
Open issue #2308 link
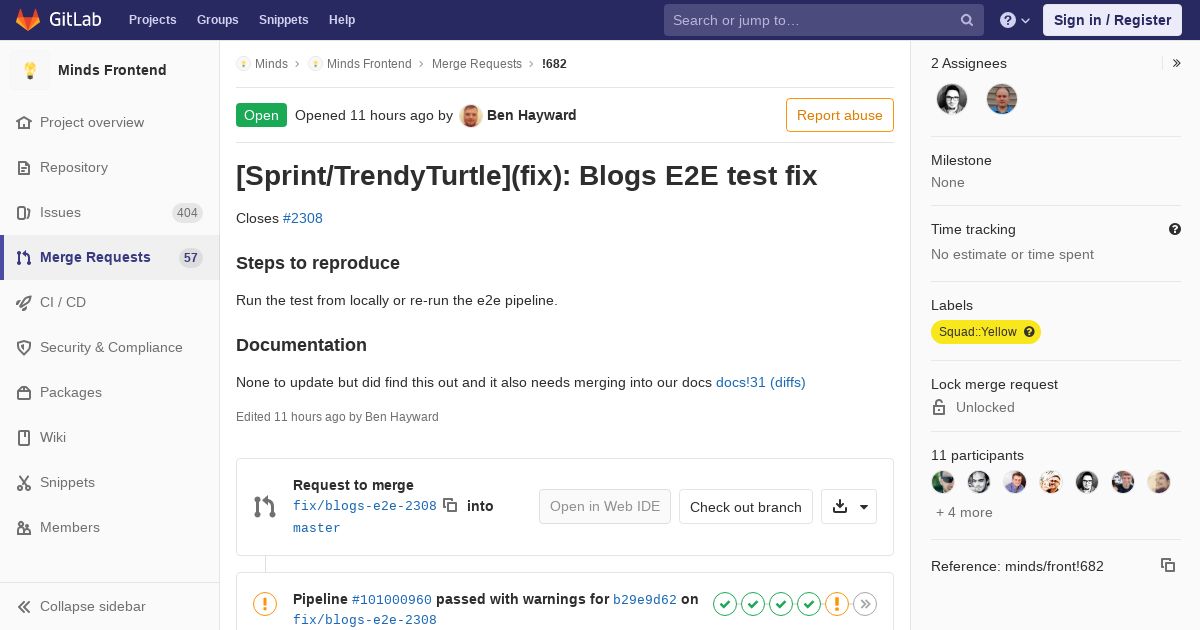303,218
